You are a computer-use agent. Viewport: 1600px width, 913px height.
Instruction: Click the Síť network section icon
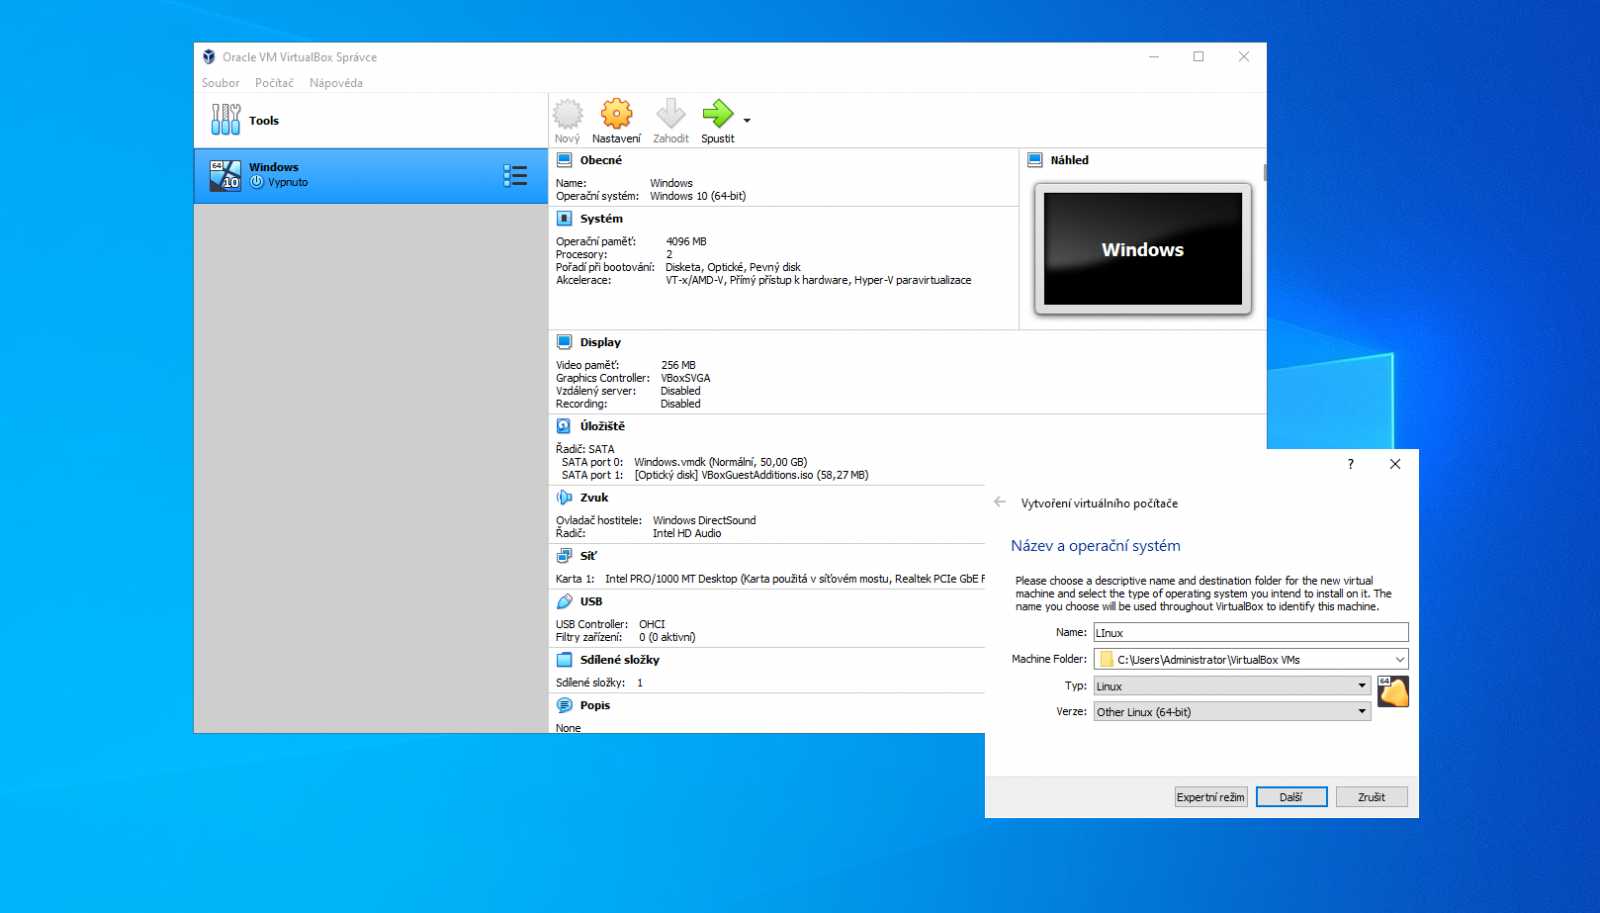click(x=564, y=555)
